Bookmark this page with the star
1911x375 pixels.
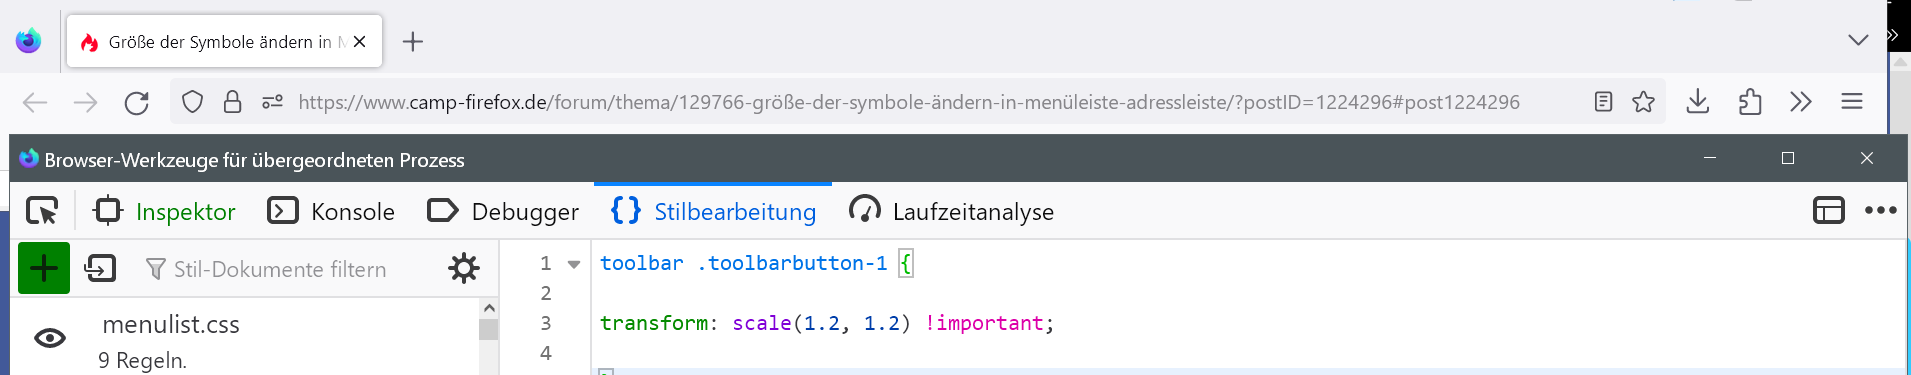click(1643, 102)
